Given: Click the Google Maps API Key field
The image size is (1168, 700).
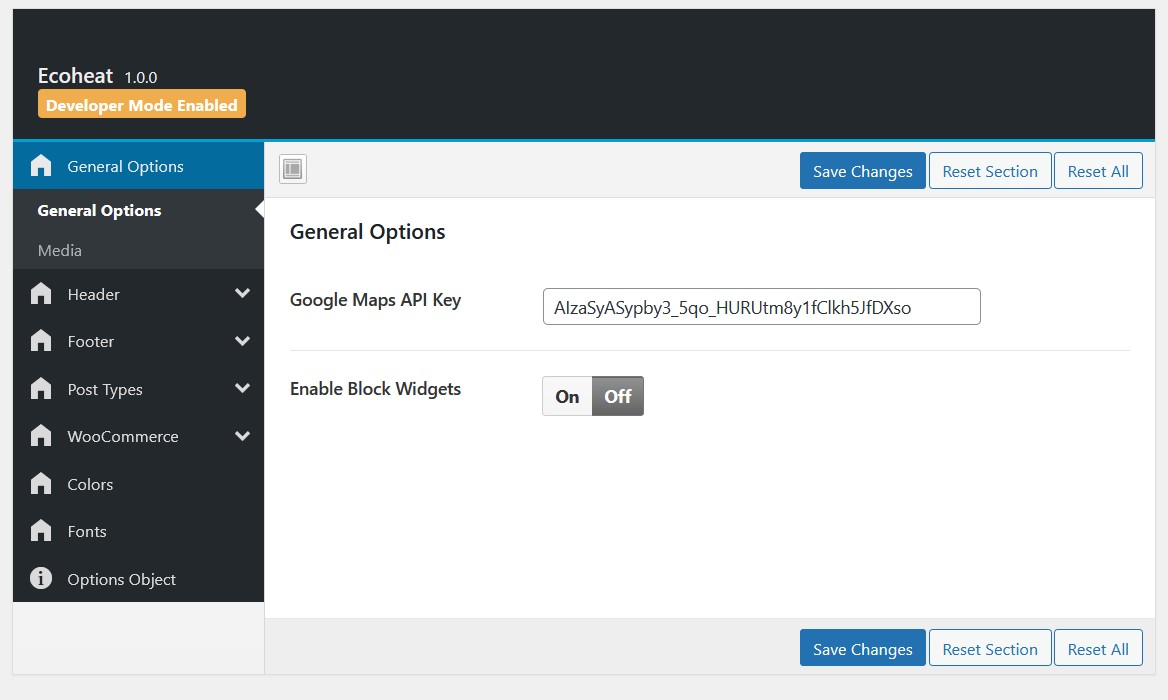Looking at the screenshot, I should (x=761, y=307).
